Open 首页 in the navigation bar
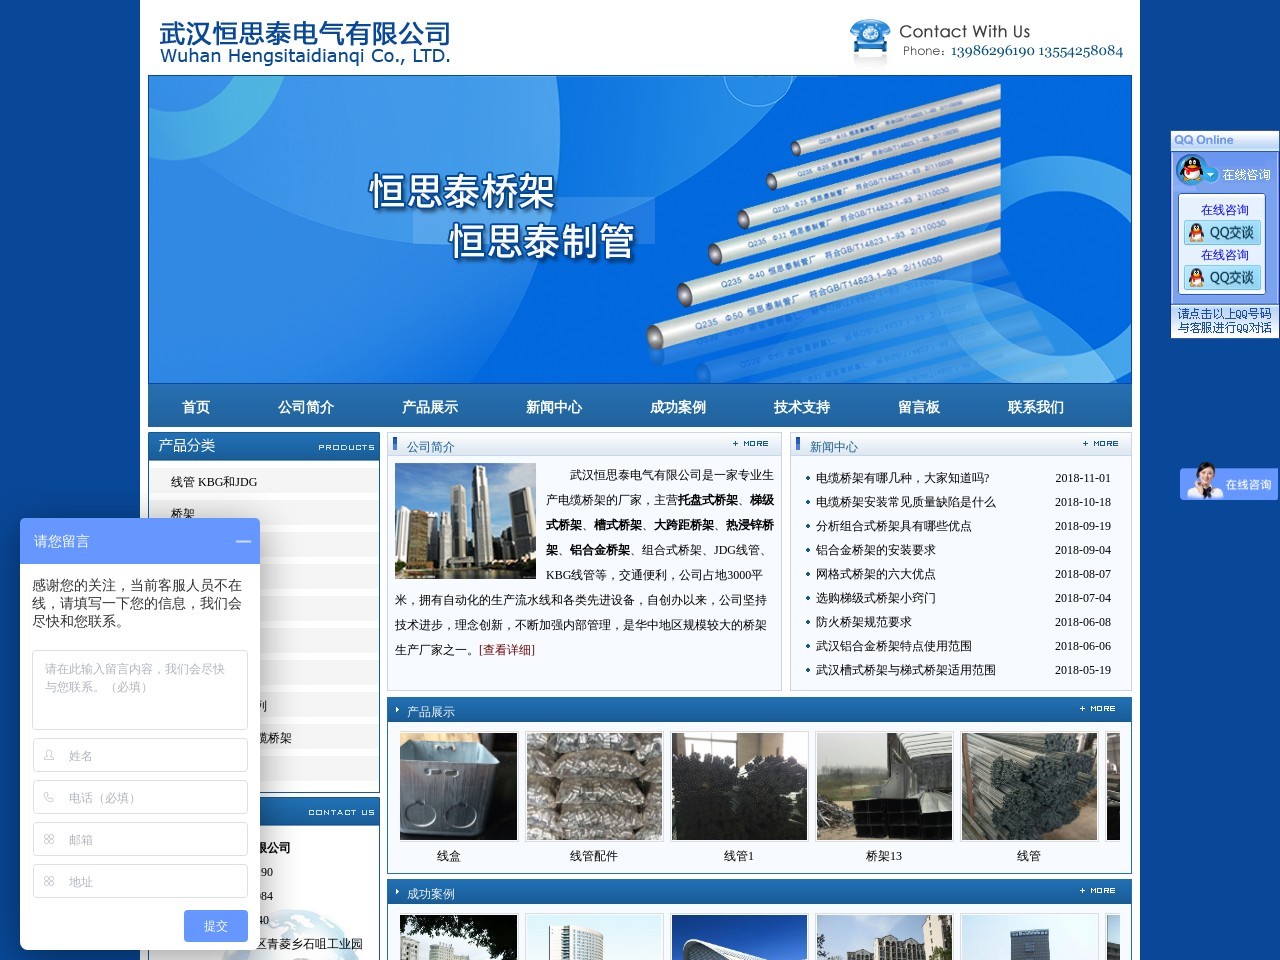This screenshot has width=1280, height=960. (x=196, y=407)
